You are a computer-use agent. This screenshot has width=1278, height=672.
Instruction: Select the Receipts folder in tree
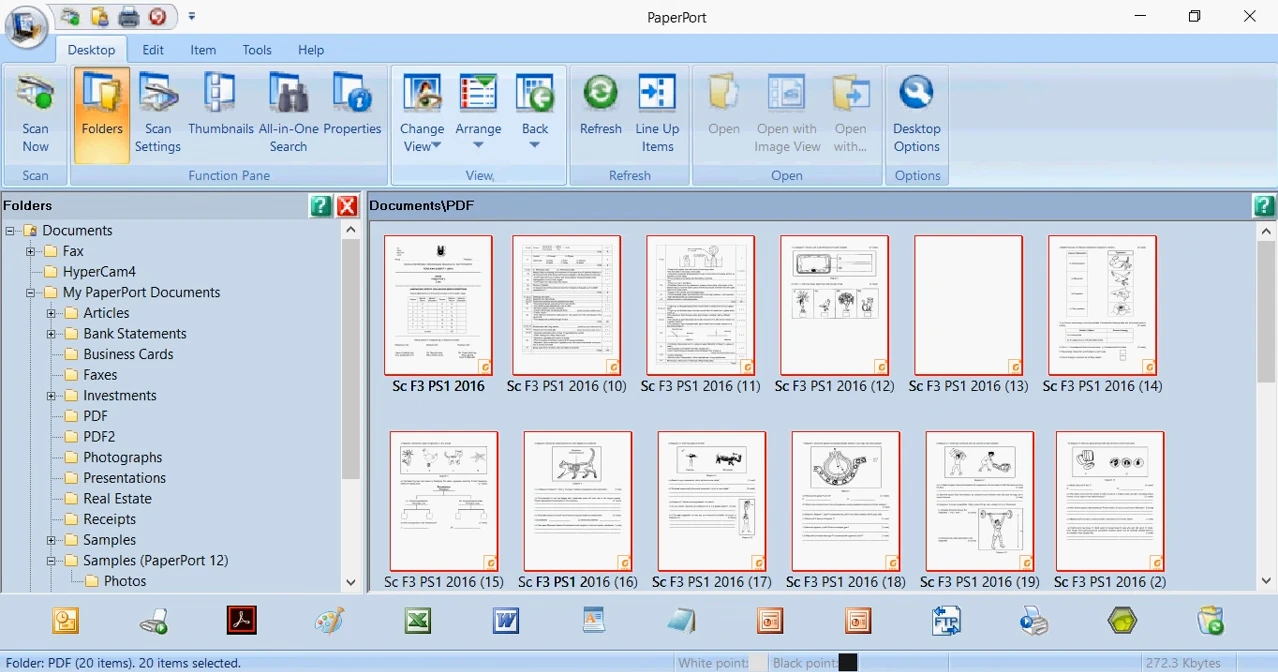point(109,519)
